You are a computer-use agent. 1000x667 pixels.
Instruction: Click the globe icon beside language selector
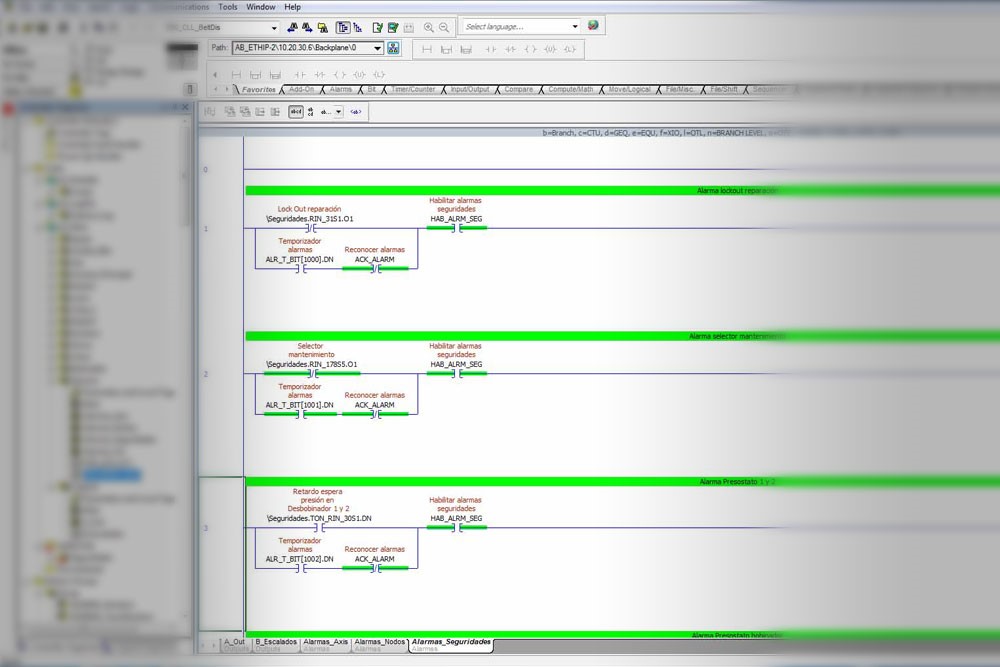593,26
